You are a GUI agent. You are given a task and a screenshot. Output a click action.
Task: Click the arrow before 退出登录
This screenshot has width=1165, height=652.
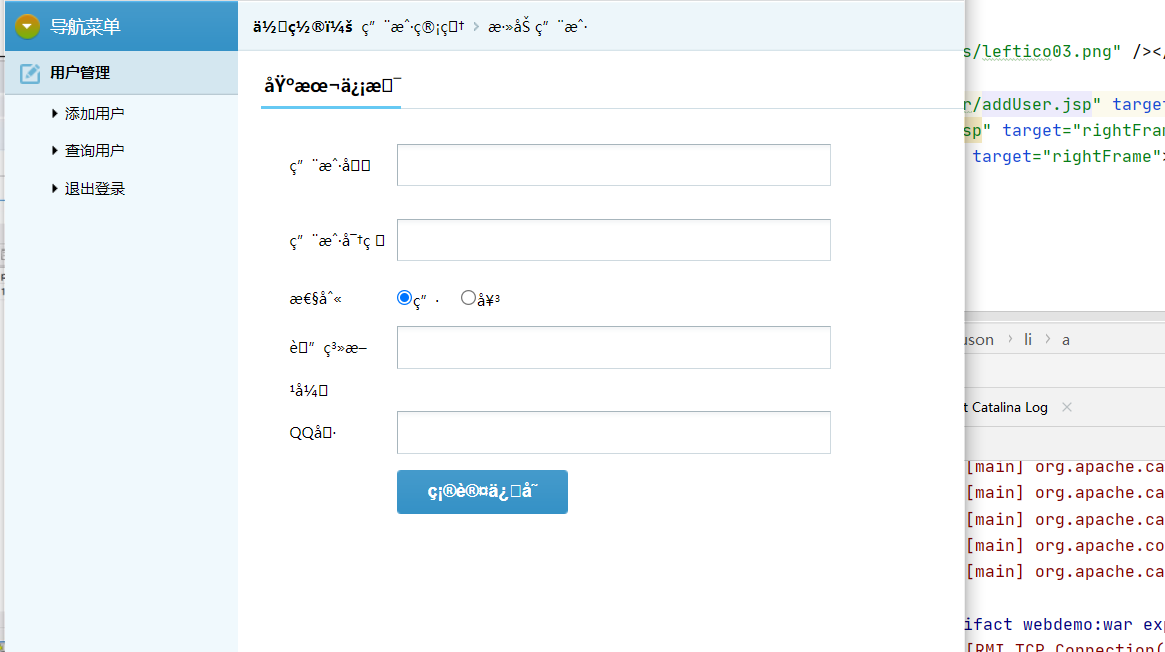coord(54,189)
